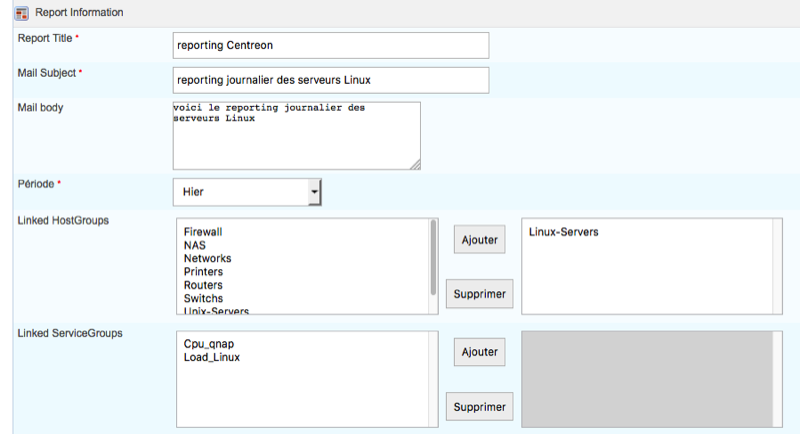Select Switchs in the HostGroups list
The image size is (800, 434).
[x=203, y=298]
